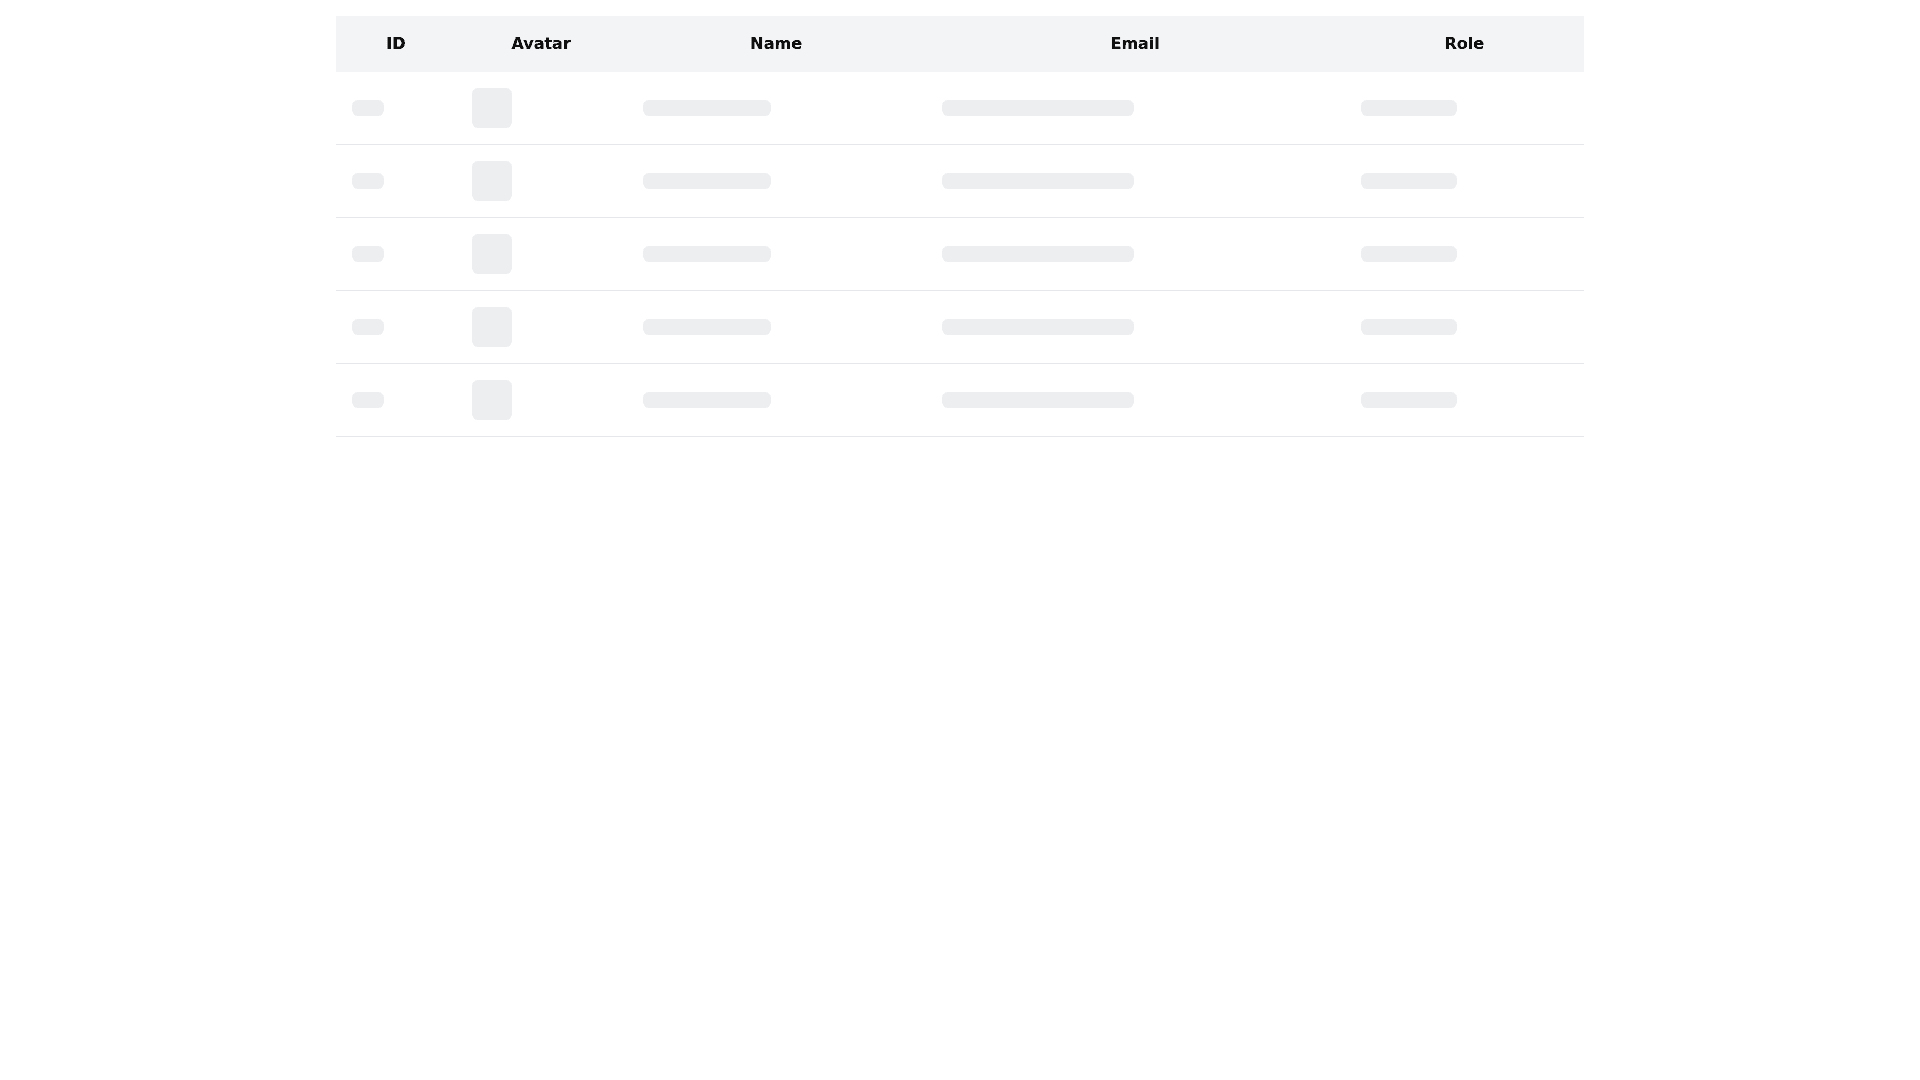Click fourth row avatar placeholder
This screenshot has width=1920, height=1080.
tap(492, 327)
